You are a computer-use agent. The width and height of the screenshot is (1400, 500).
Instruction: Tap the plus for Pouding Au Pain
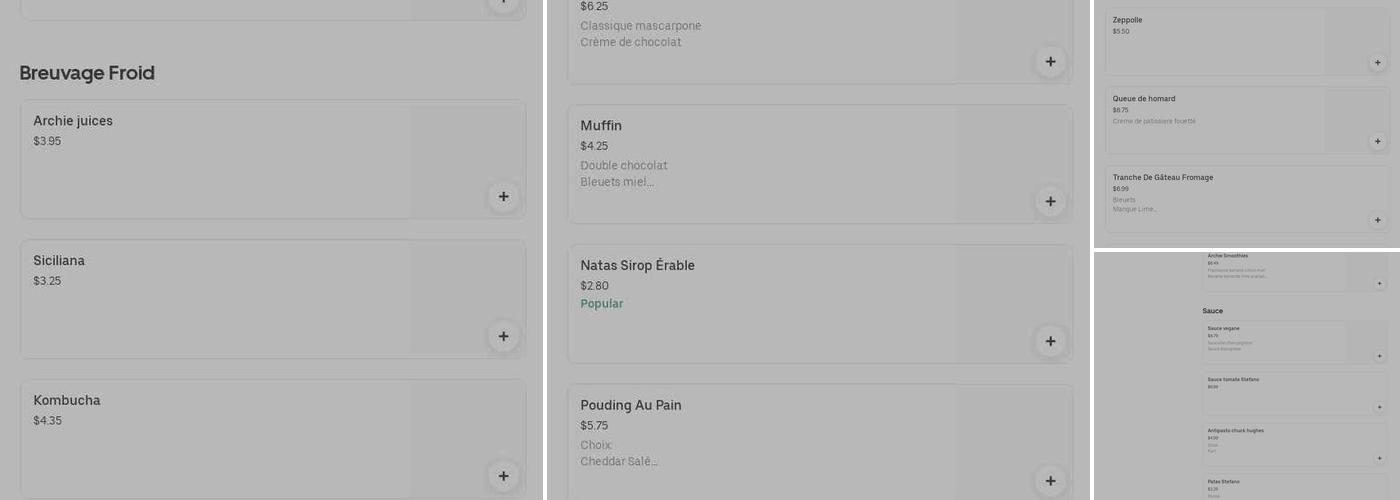point(1050,481)
